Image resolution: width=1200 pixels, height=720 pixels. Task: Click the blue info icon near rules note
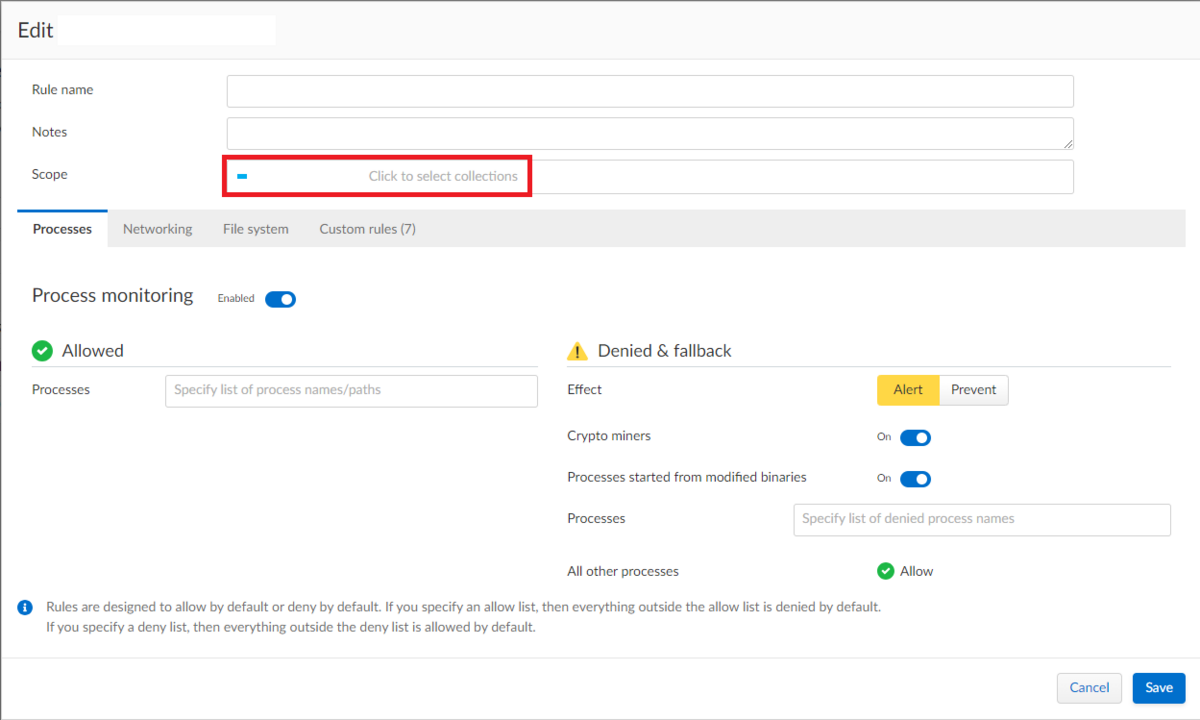coord(25,607)
